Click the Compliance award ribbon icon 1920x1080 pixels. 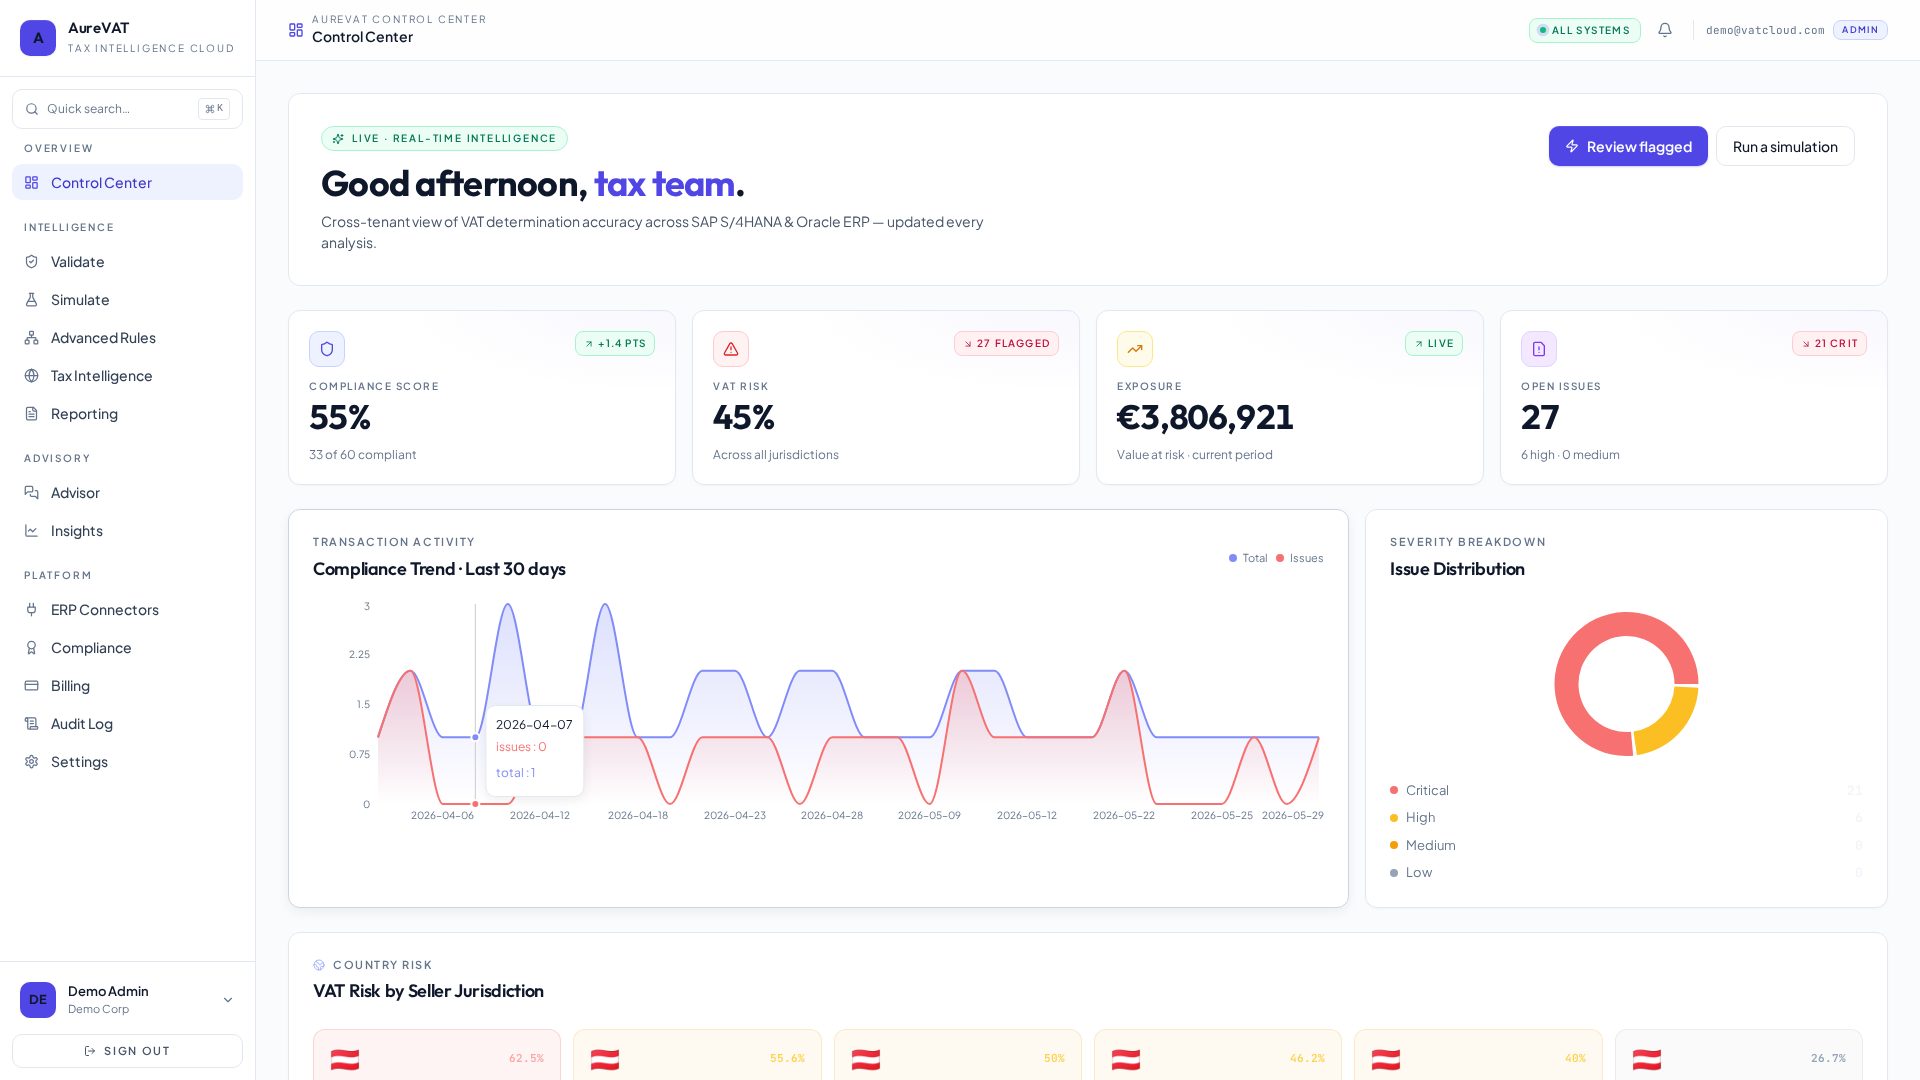pyautogui.click(x=32, y=648)
